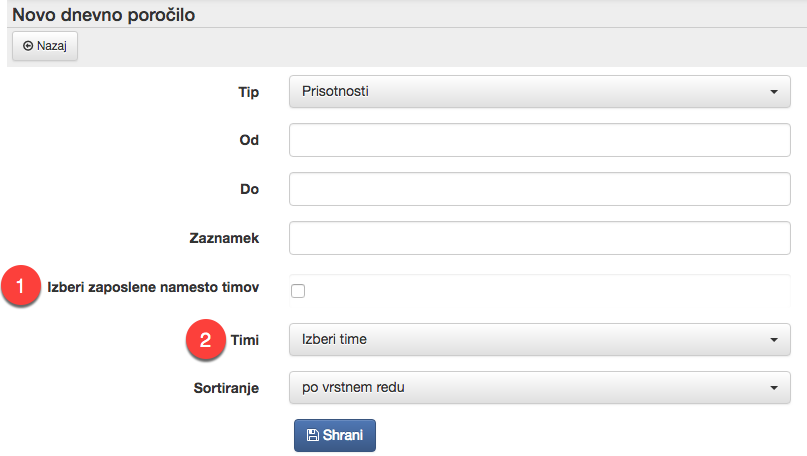The height and width of the screenshot is (456, 807).
Task: Open the Sortiranje dropdown
Action: (x=539, y=387)
